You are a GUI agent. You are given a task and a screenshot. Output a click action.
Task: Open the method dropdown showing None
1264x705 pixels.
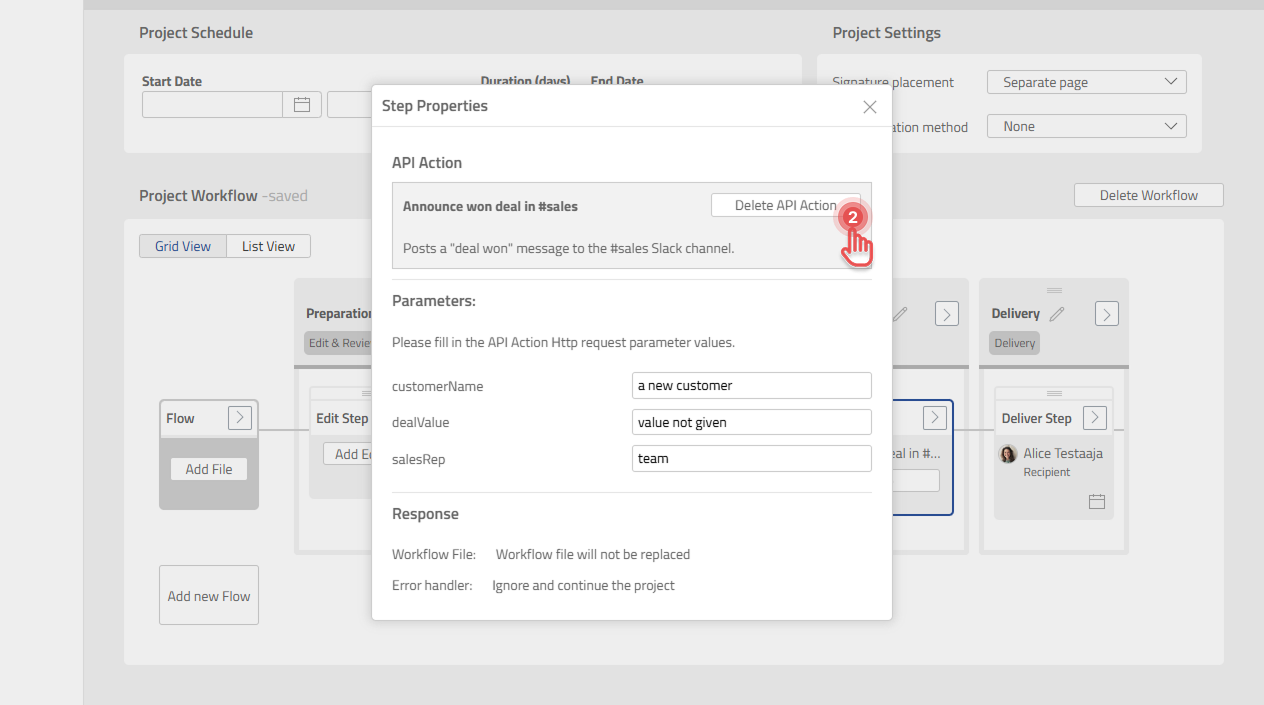point(1087,126)
